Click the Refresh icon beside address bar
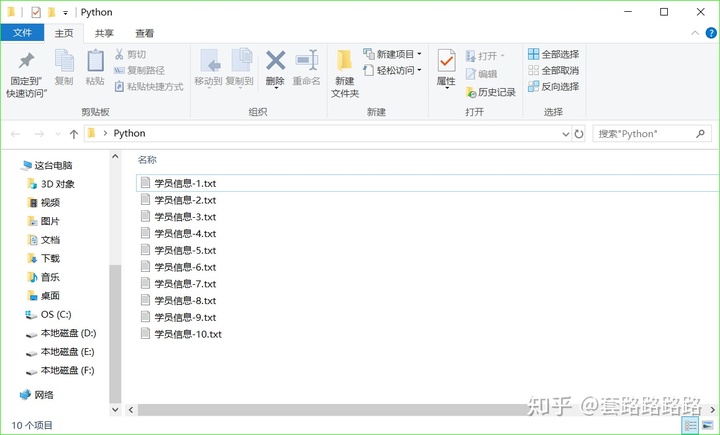The width and height of the screenshot is (720, 435). pyautogui.click(x=579, y=134)
